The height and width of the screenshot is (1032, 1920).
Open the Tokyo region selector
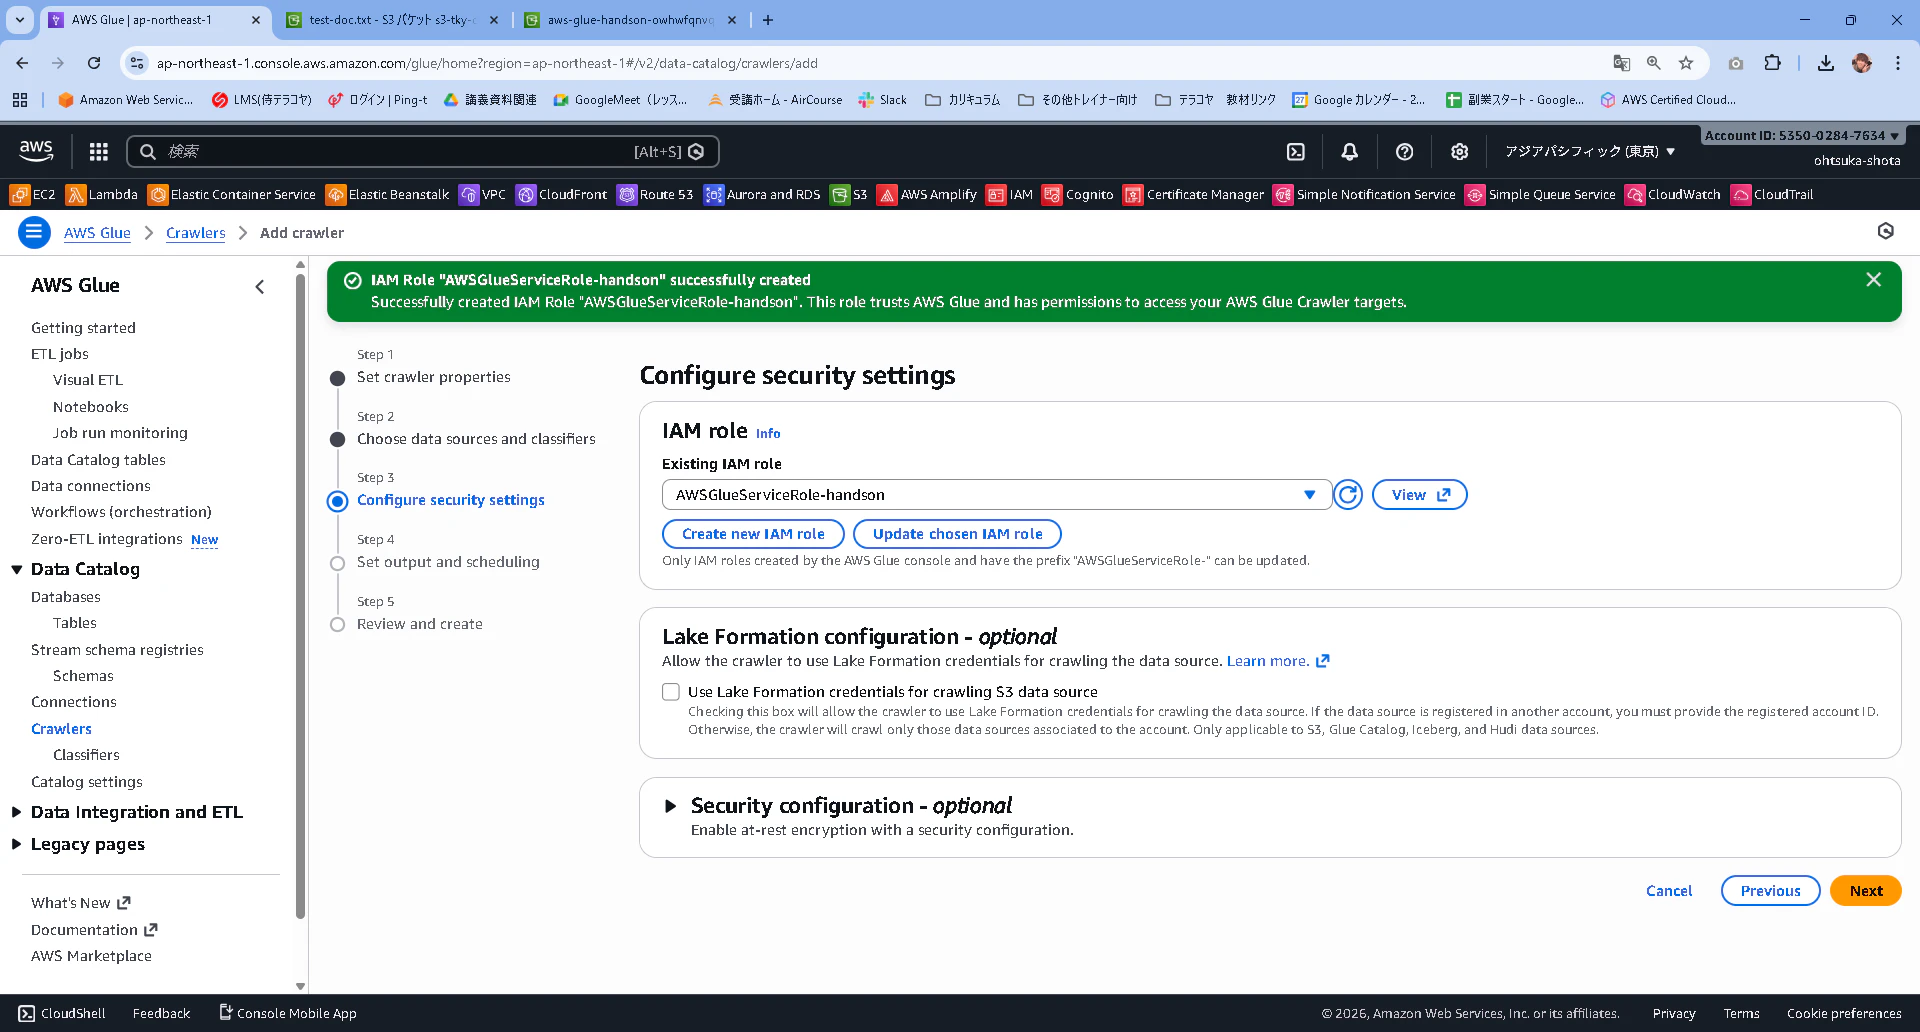1590,152
